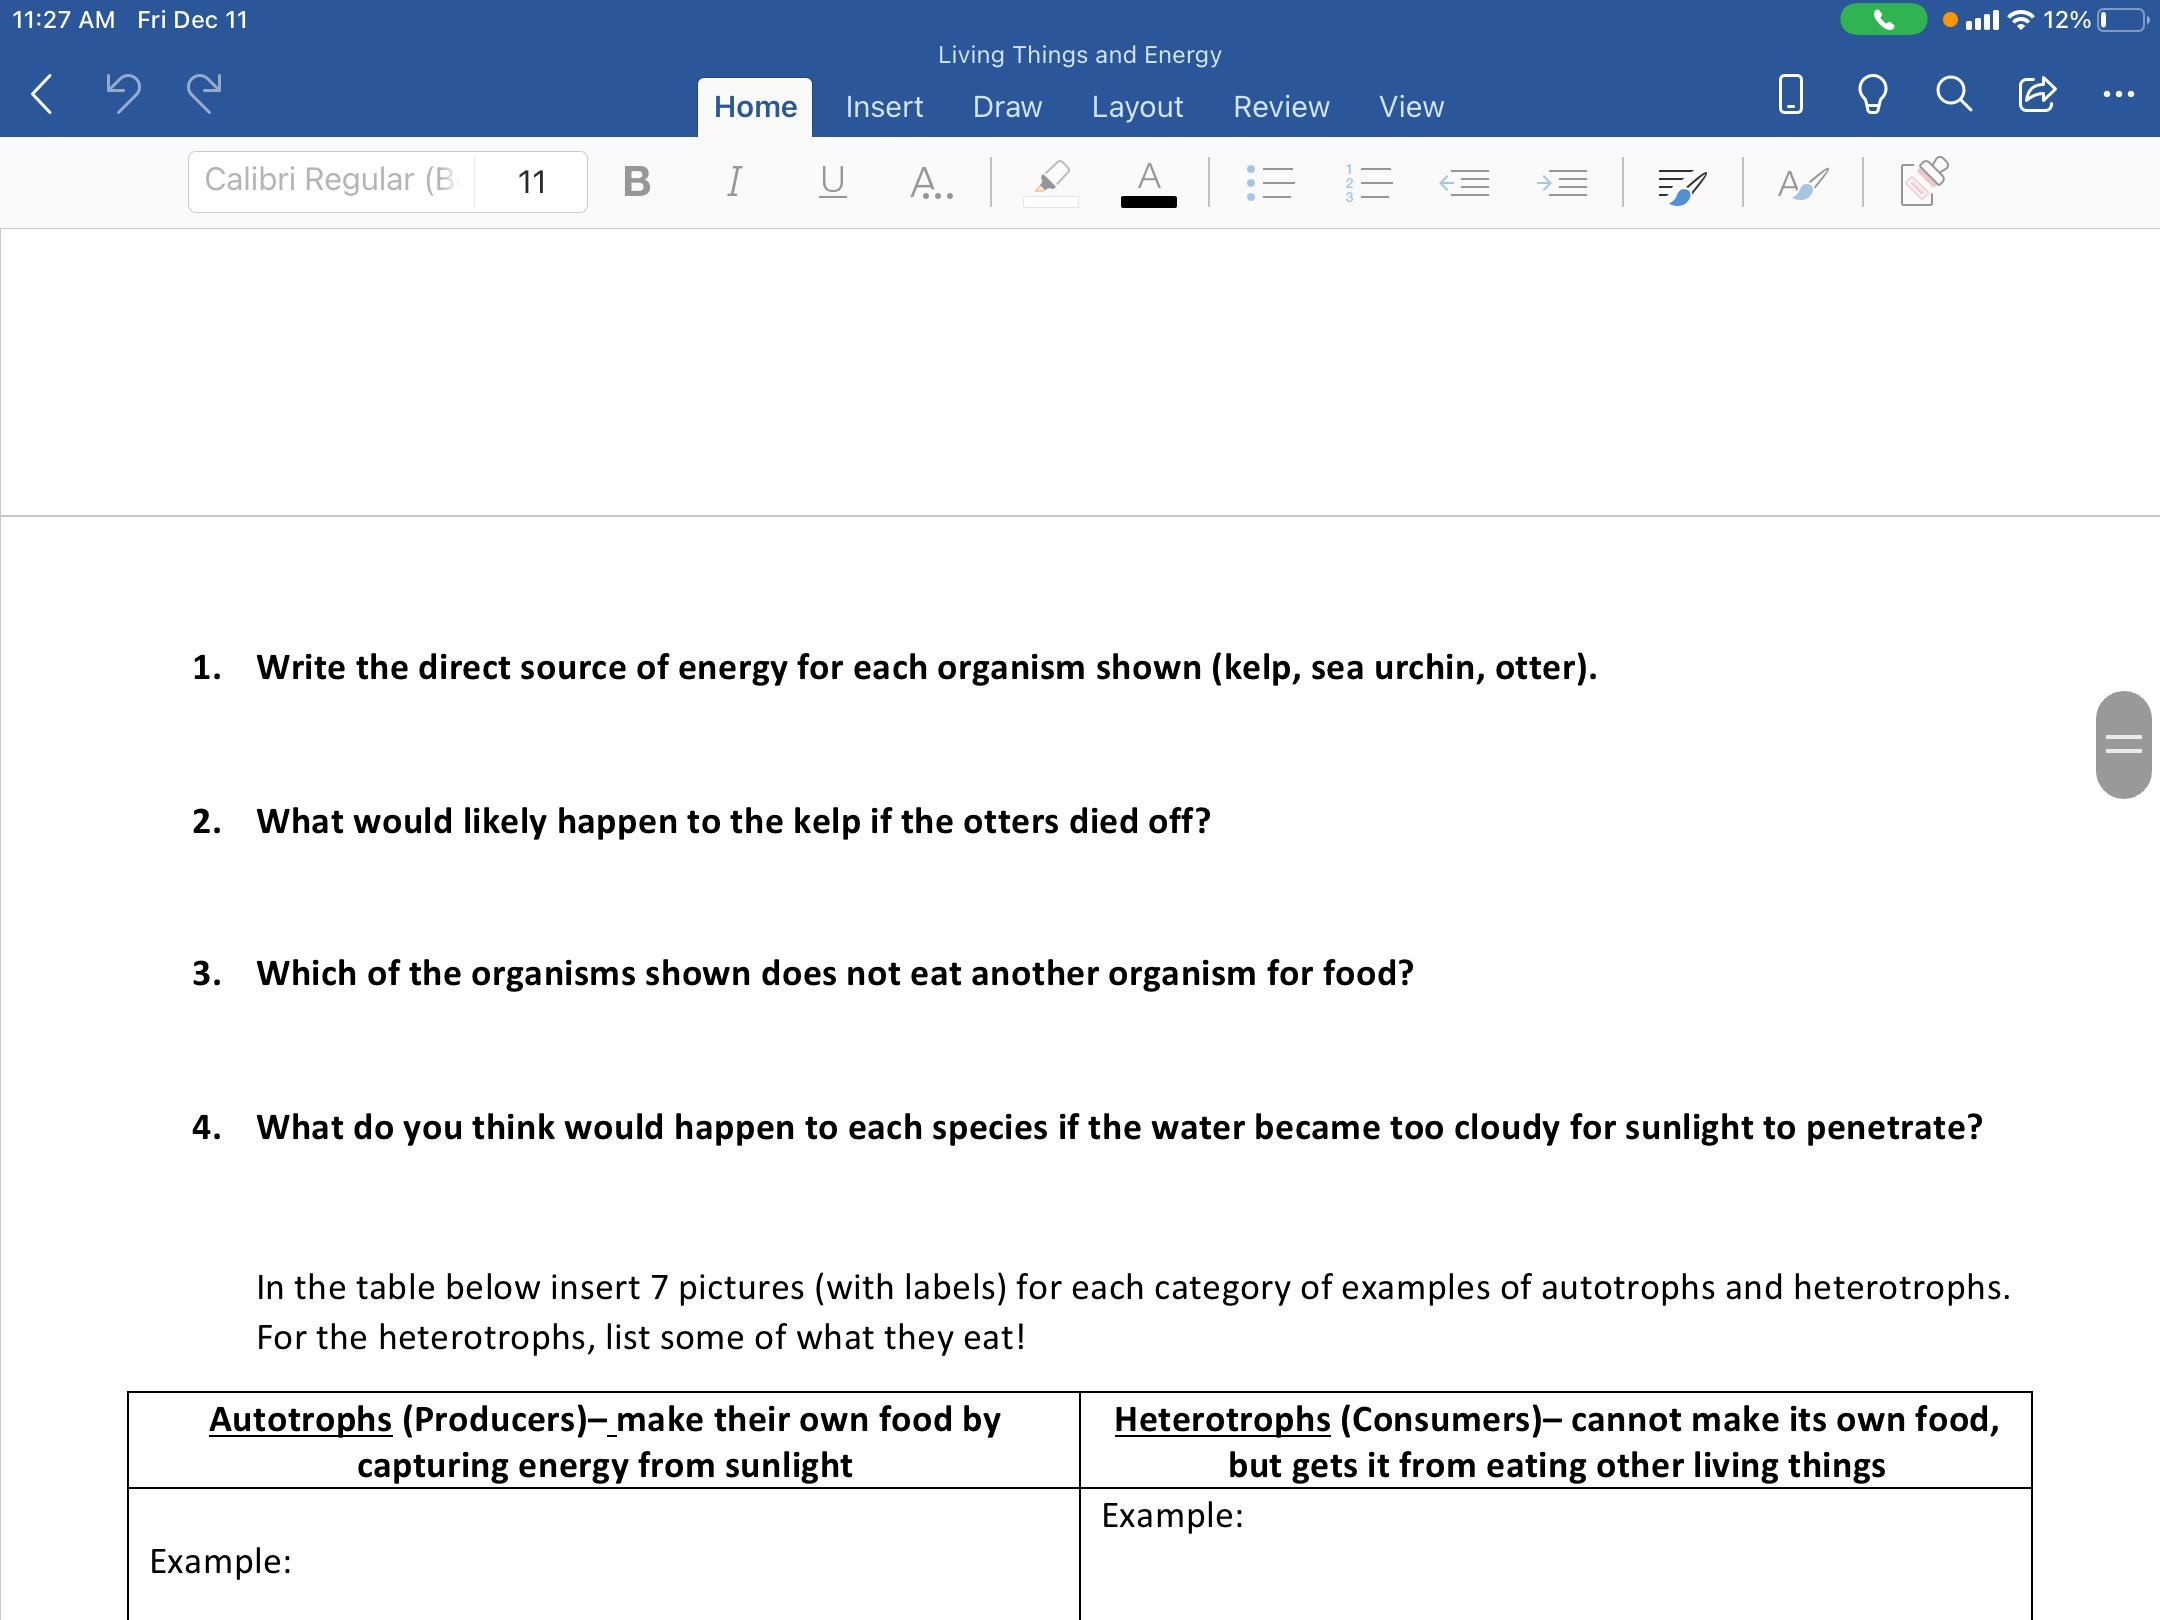Decrease indent with the left-arrow icon

pyautogui.click(x=1464, y=182)
